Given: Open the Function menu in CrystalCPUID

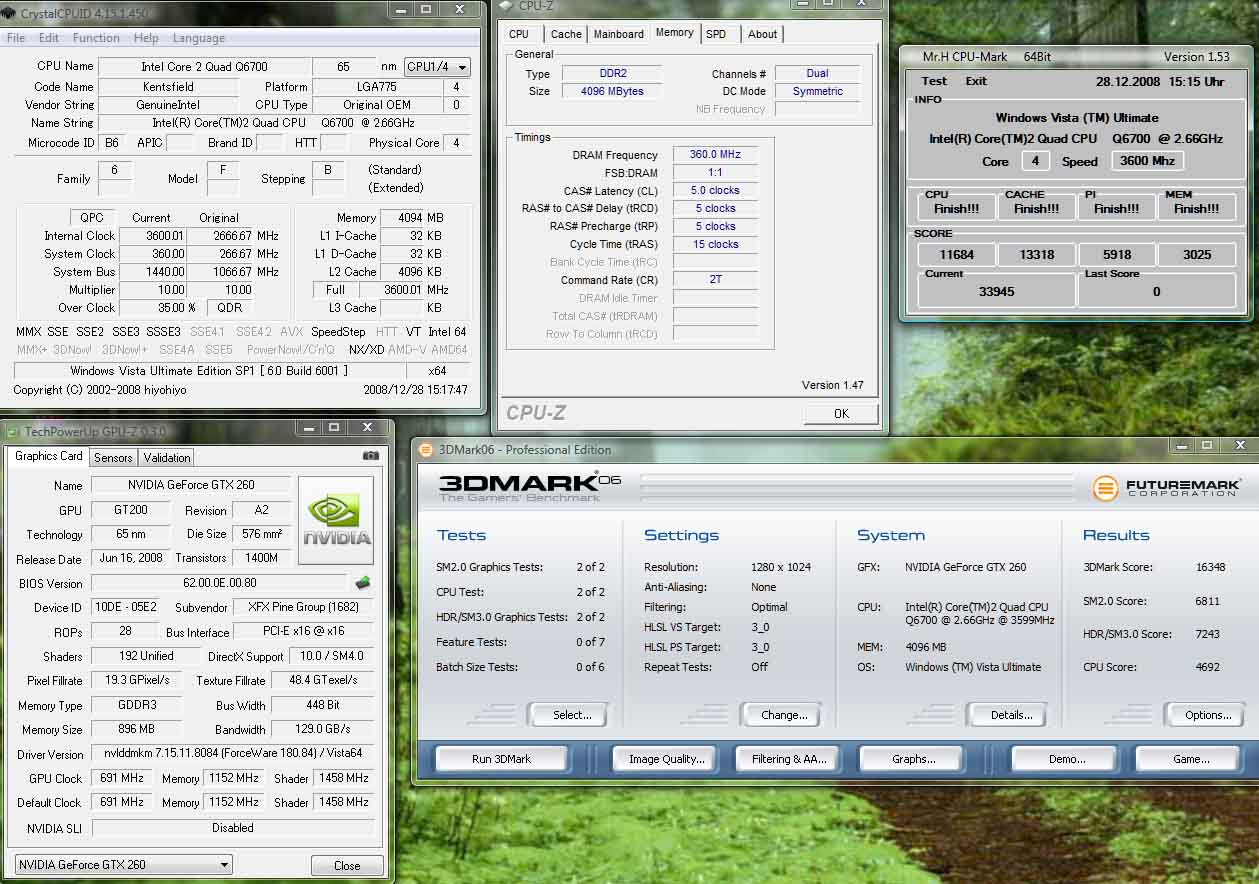Looking at the screenshot, I should tap(96, 38).
